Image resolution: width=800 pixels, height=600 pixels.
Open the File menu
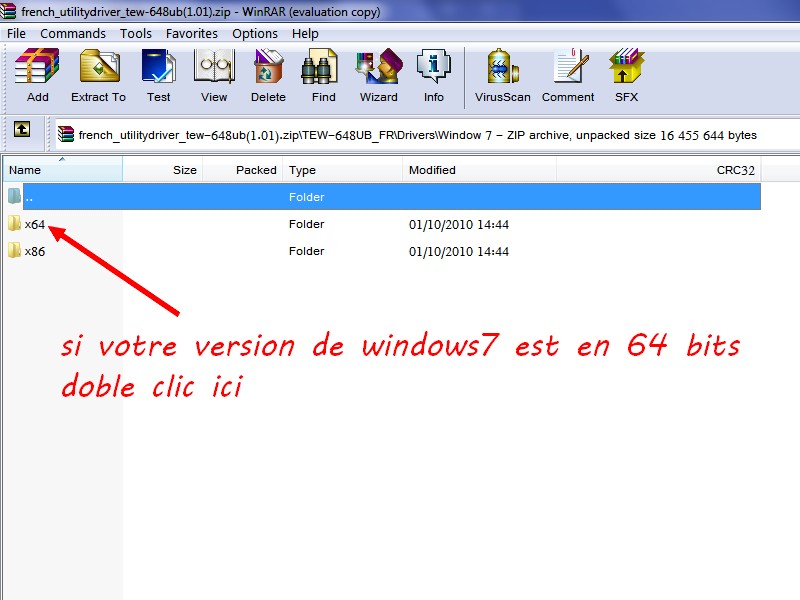(16, 33)
